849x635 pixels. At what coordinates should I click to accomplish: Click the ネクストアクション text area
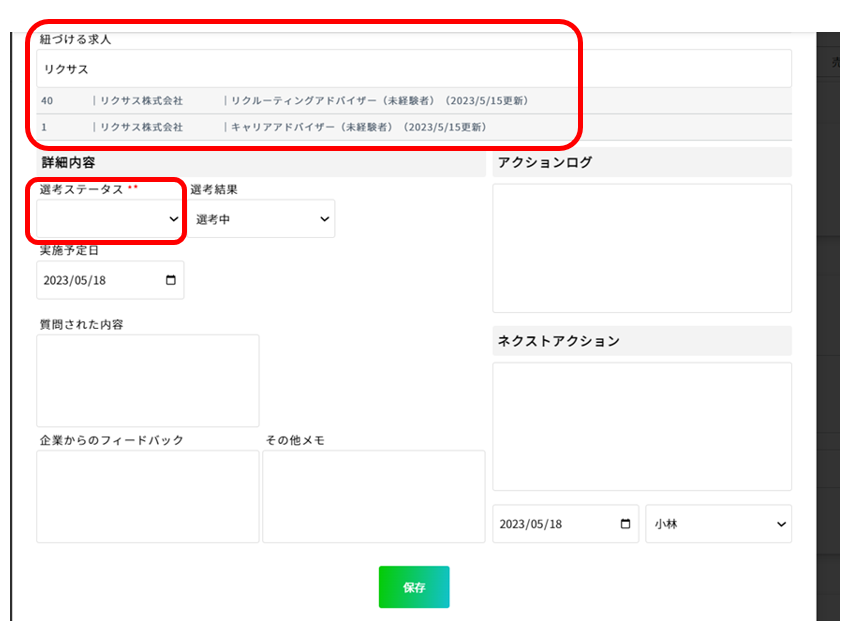point(642,427)
